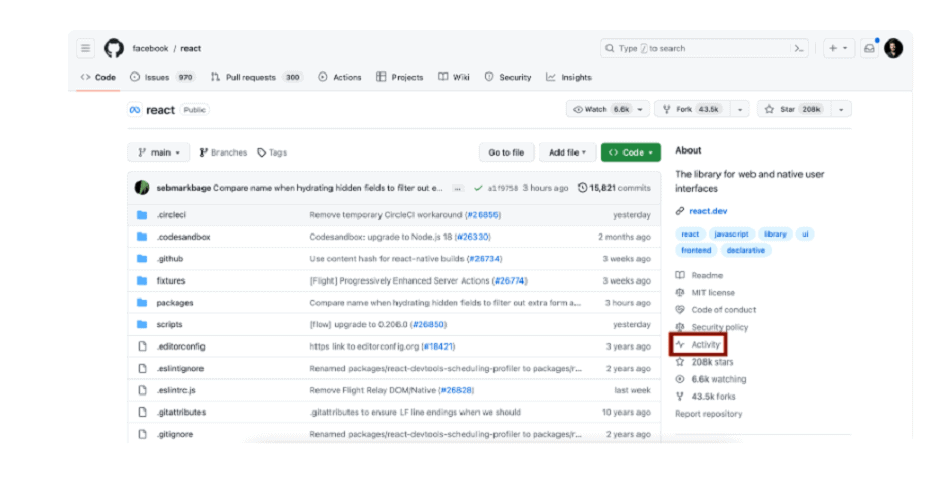
Task: Fork the repository with Fork button
Action: pyautogui.click(x=692, y=110)
